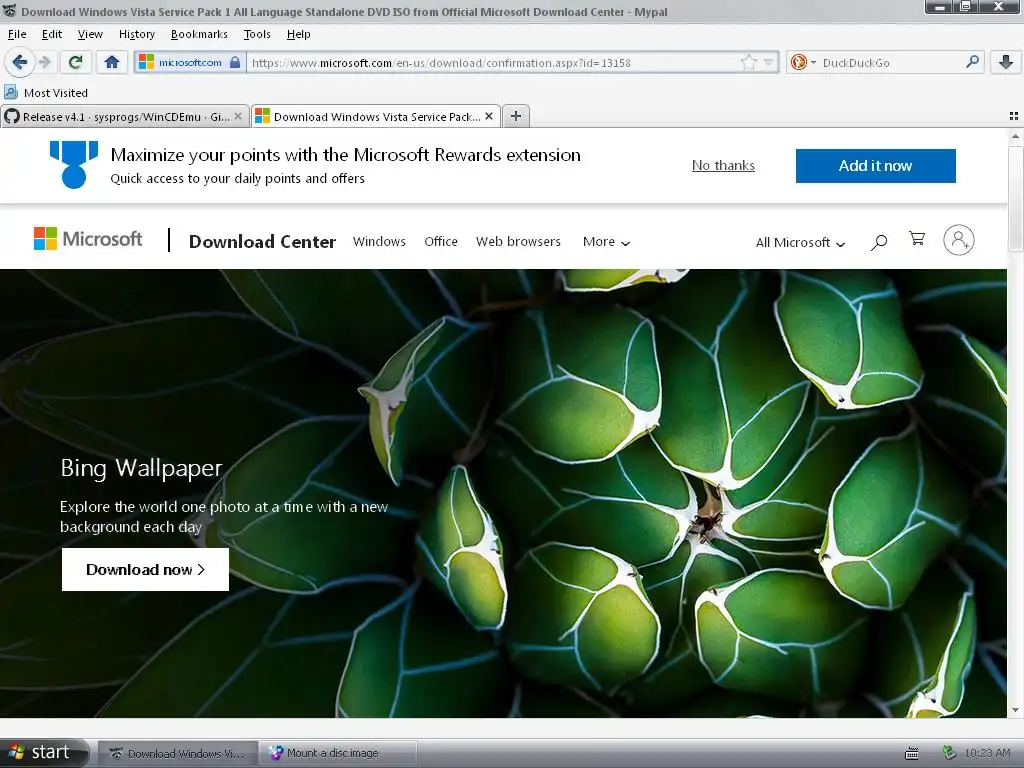Screen dimensions: 1024x768
Task: Click the padlock site identity icon
Action: click(x=235, y=62)
